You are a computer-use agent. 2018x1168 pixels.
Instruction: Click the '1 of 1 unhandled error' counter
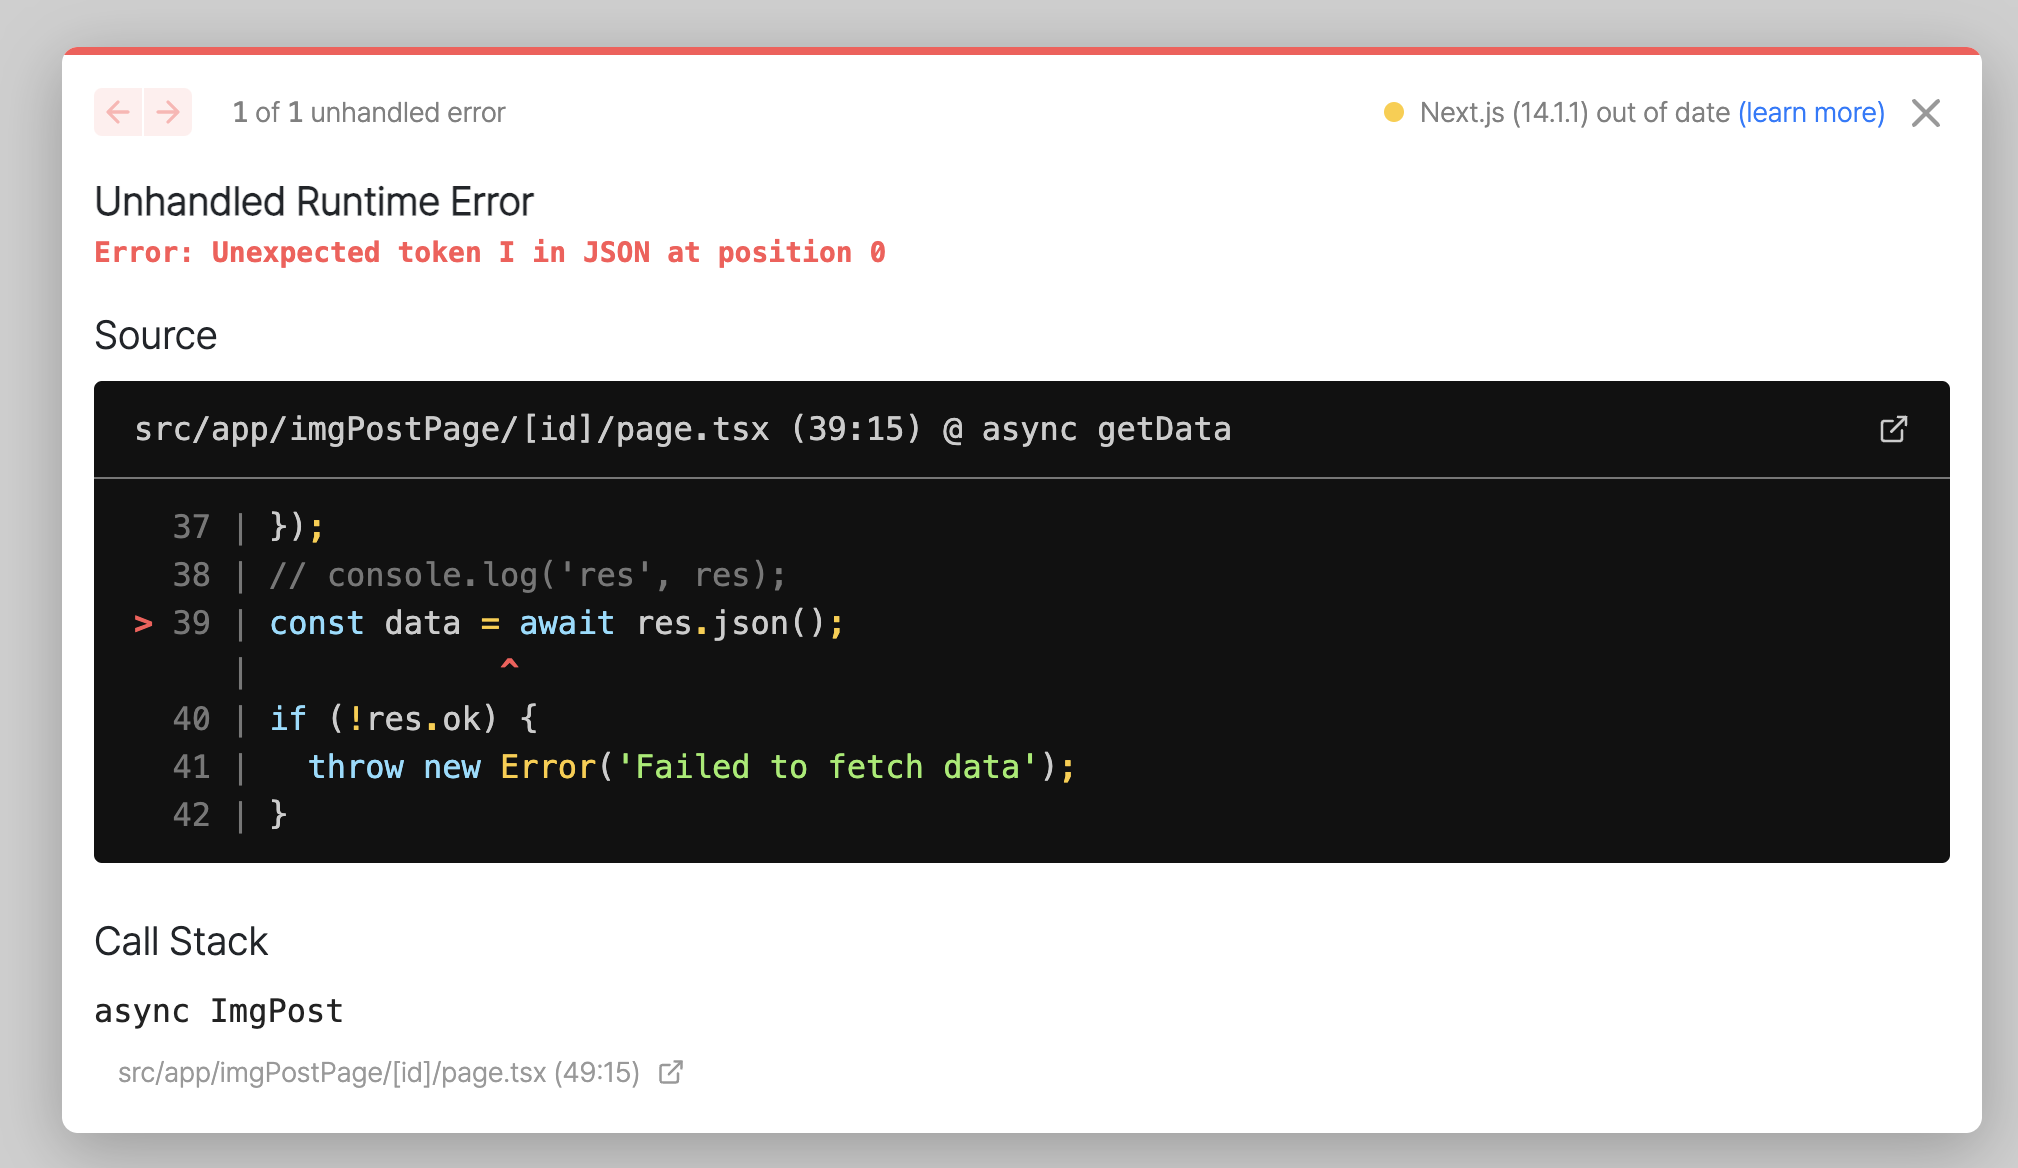click(369, 112)
